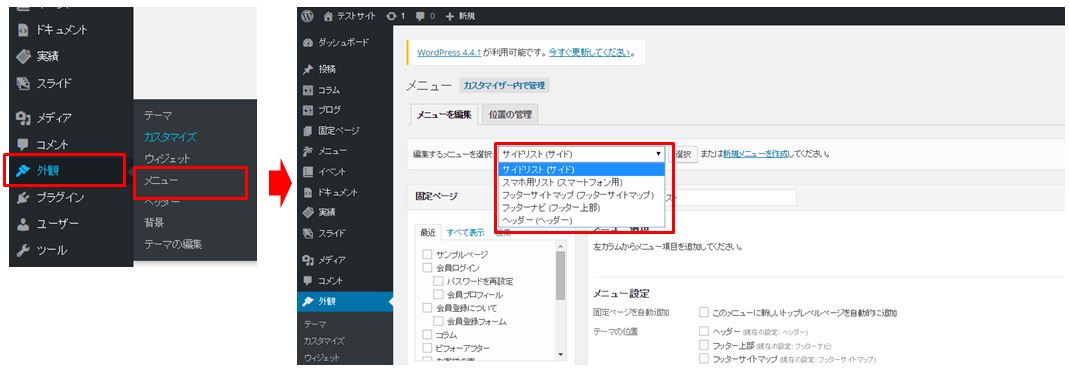This screenshot has height=374, width=1069.
Task: Tick the 会員ログイン checkbox
Action: (x=427, y=268)
